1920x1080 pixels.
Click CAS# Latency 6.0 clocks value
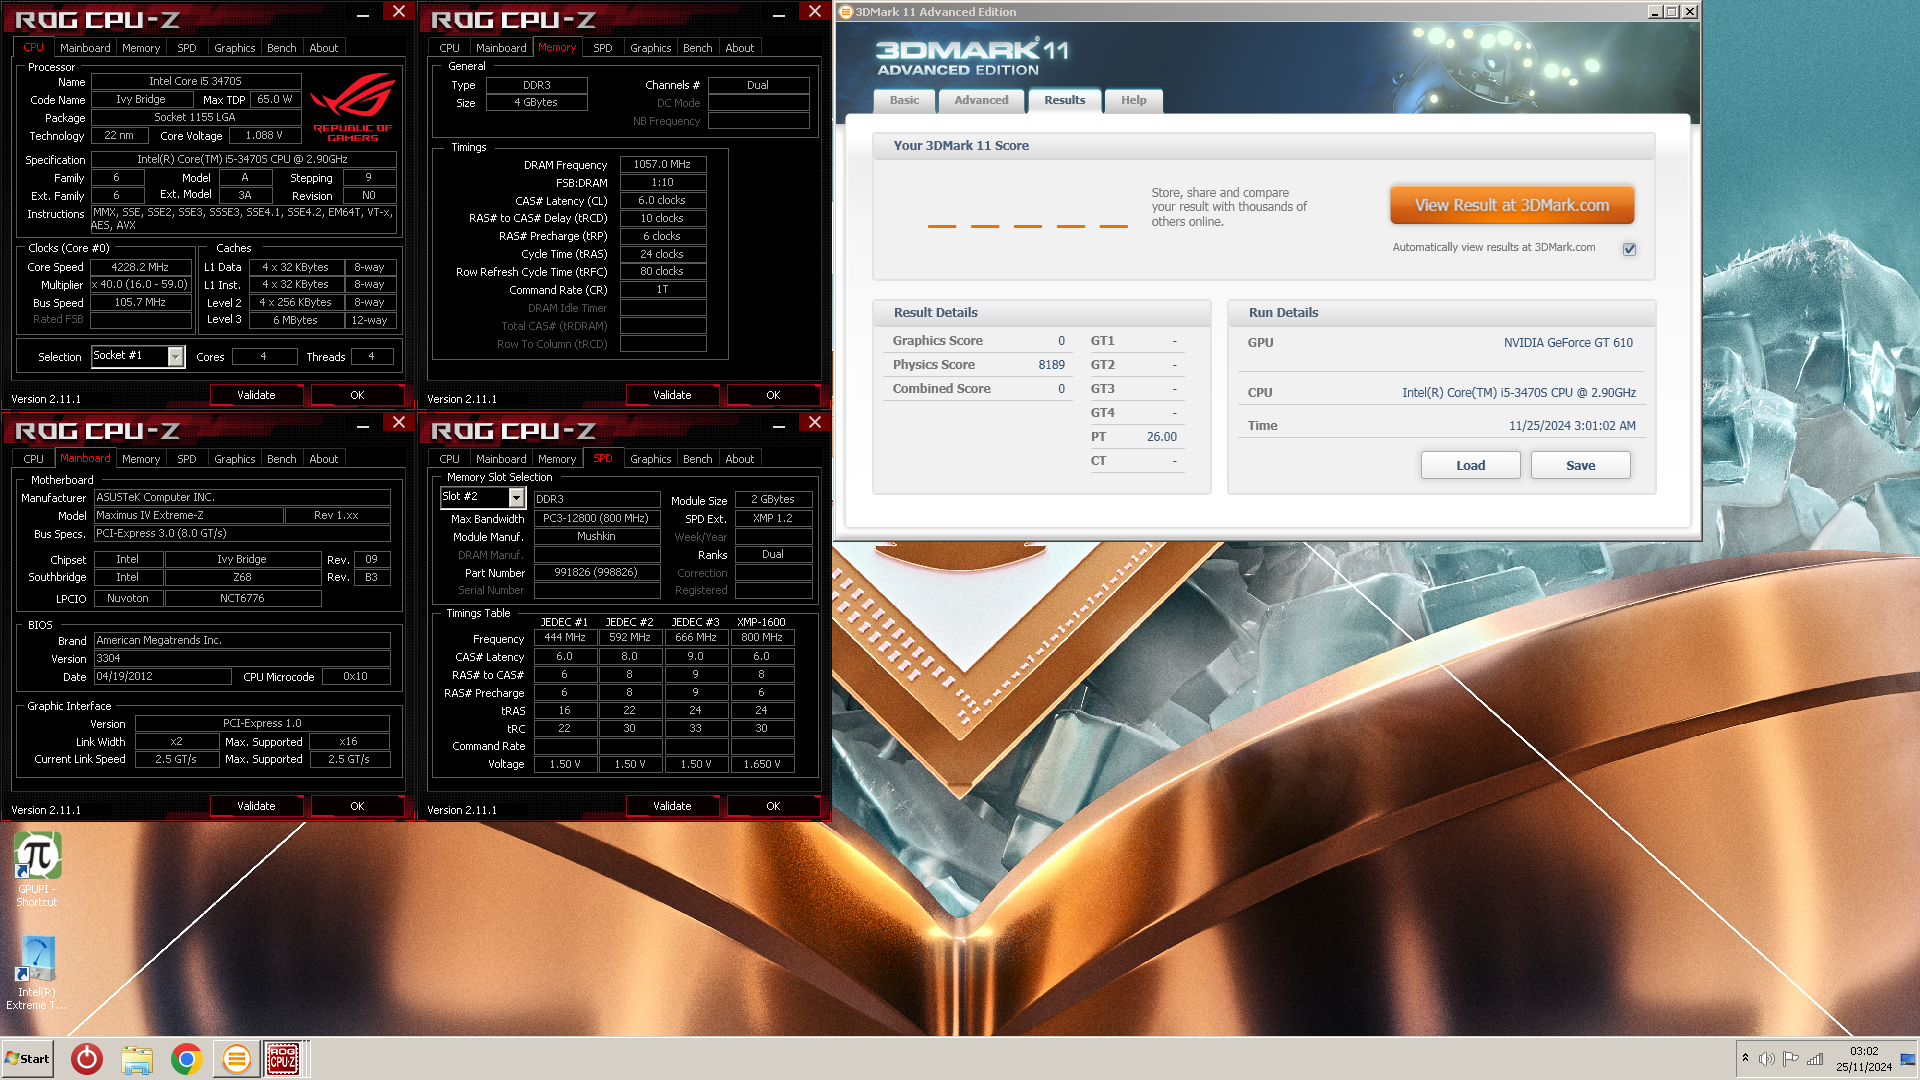[x=662, y=200]
